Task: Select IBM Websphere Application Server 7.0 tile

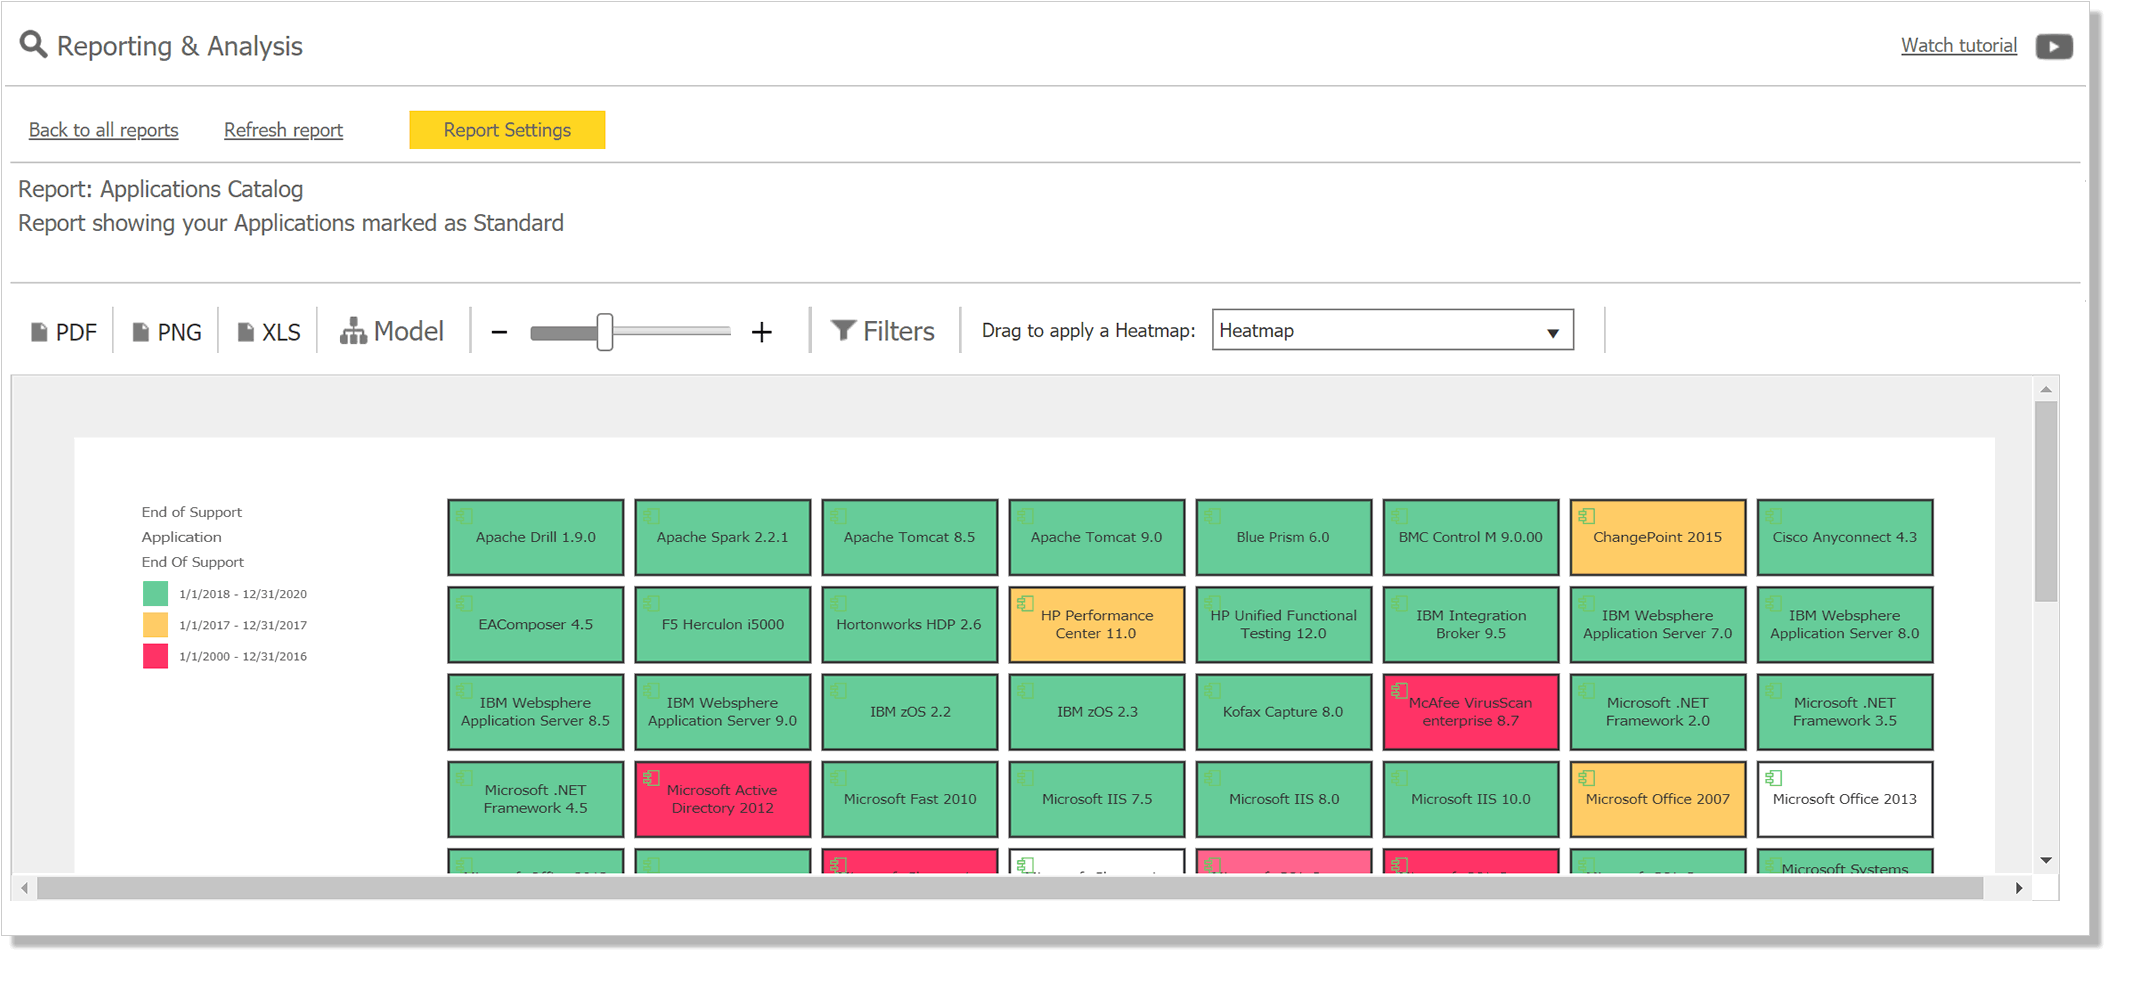Action: pyautogui.click(x=1657, y=624)
